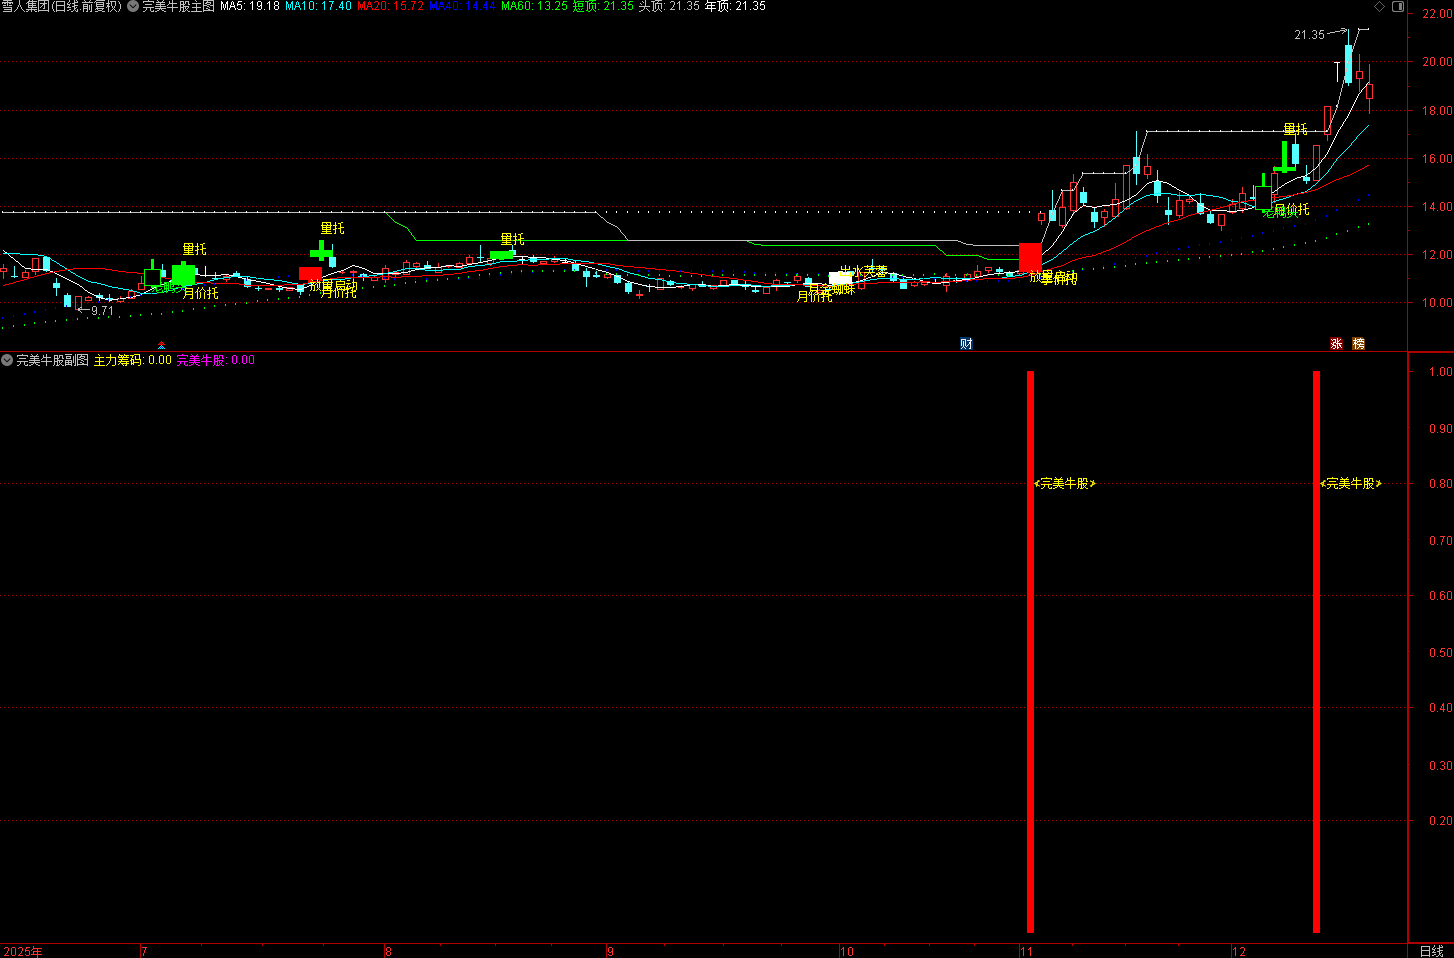Click the magenta 完美牛股: 0.00 label
1454x958 pixels.
[x=216, y=360]
